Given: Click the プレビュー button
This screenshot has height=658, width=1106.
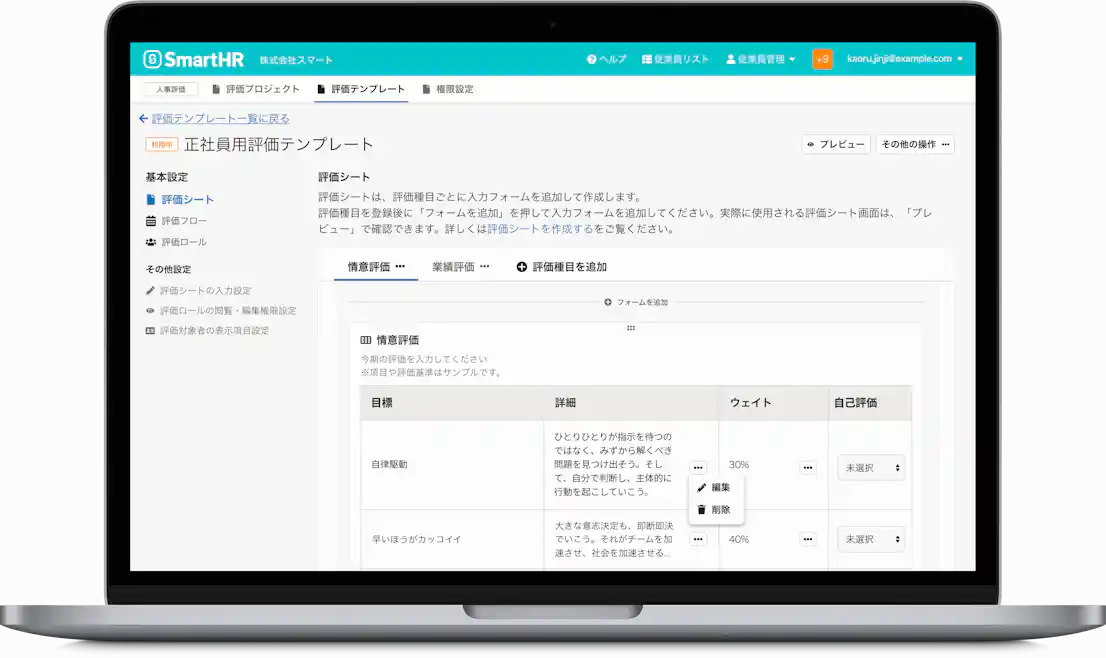Looking at the screenshot, I should tap(838, 144).
